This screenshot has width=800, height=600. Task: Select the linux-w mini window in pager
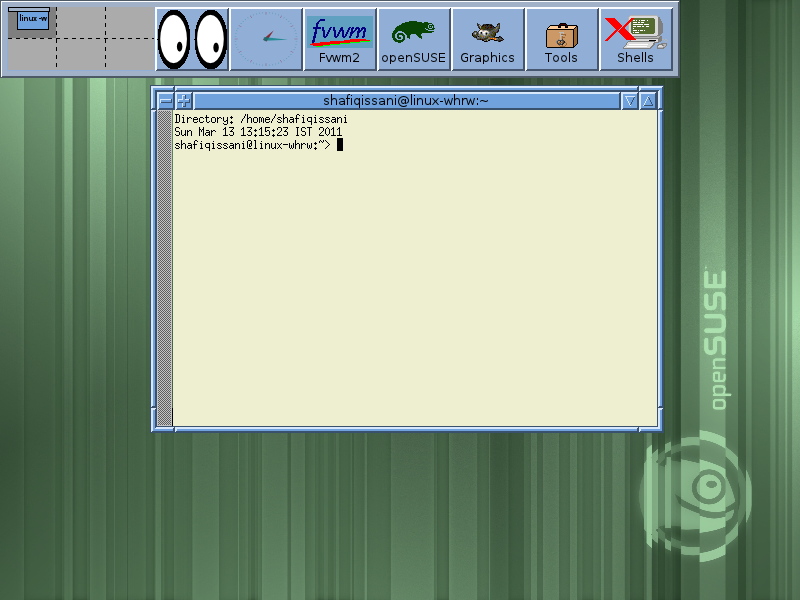(x=33, y=20)
